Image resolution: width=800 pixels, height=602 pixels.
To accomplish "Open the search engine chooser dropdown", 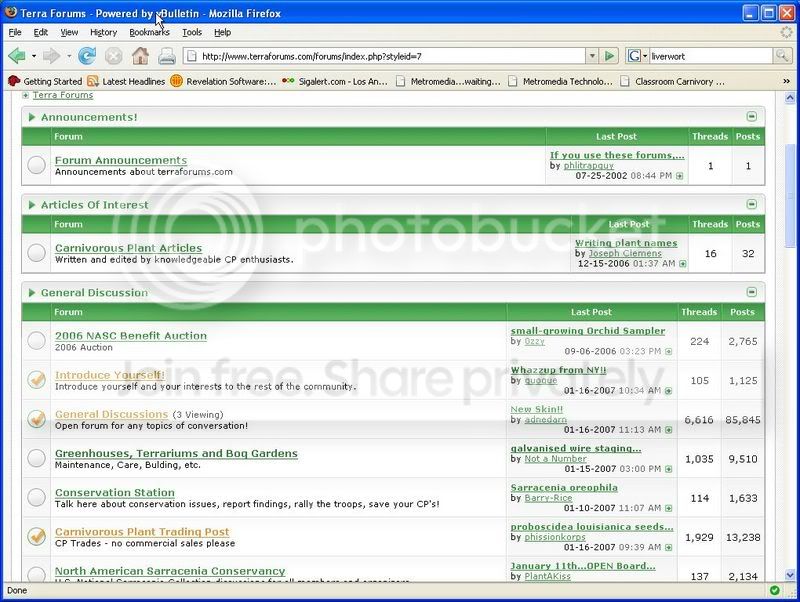I will coord(645,56).
